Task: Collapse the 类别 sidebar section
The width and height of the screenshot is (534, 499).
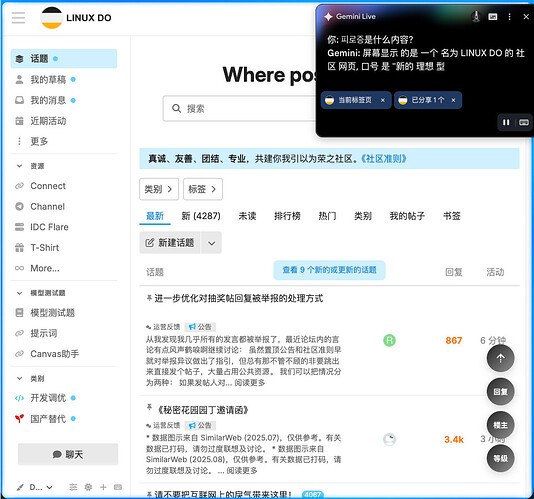Action: 30,378
